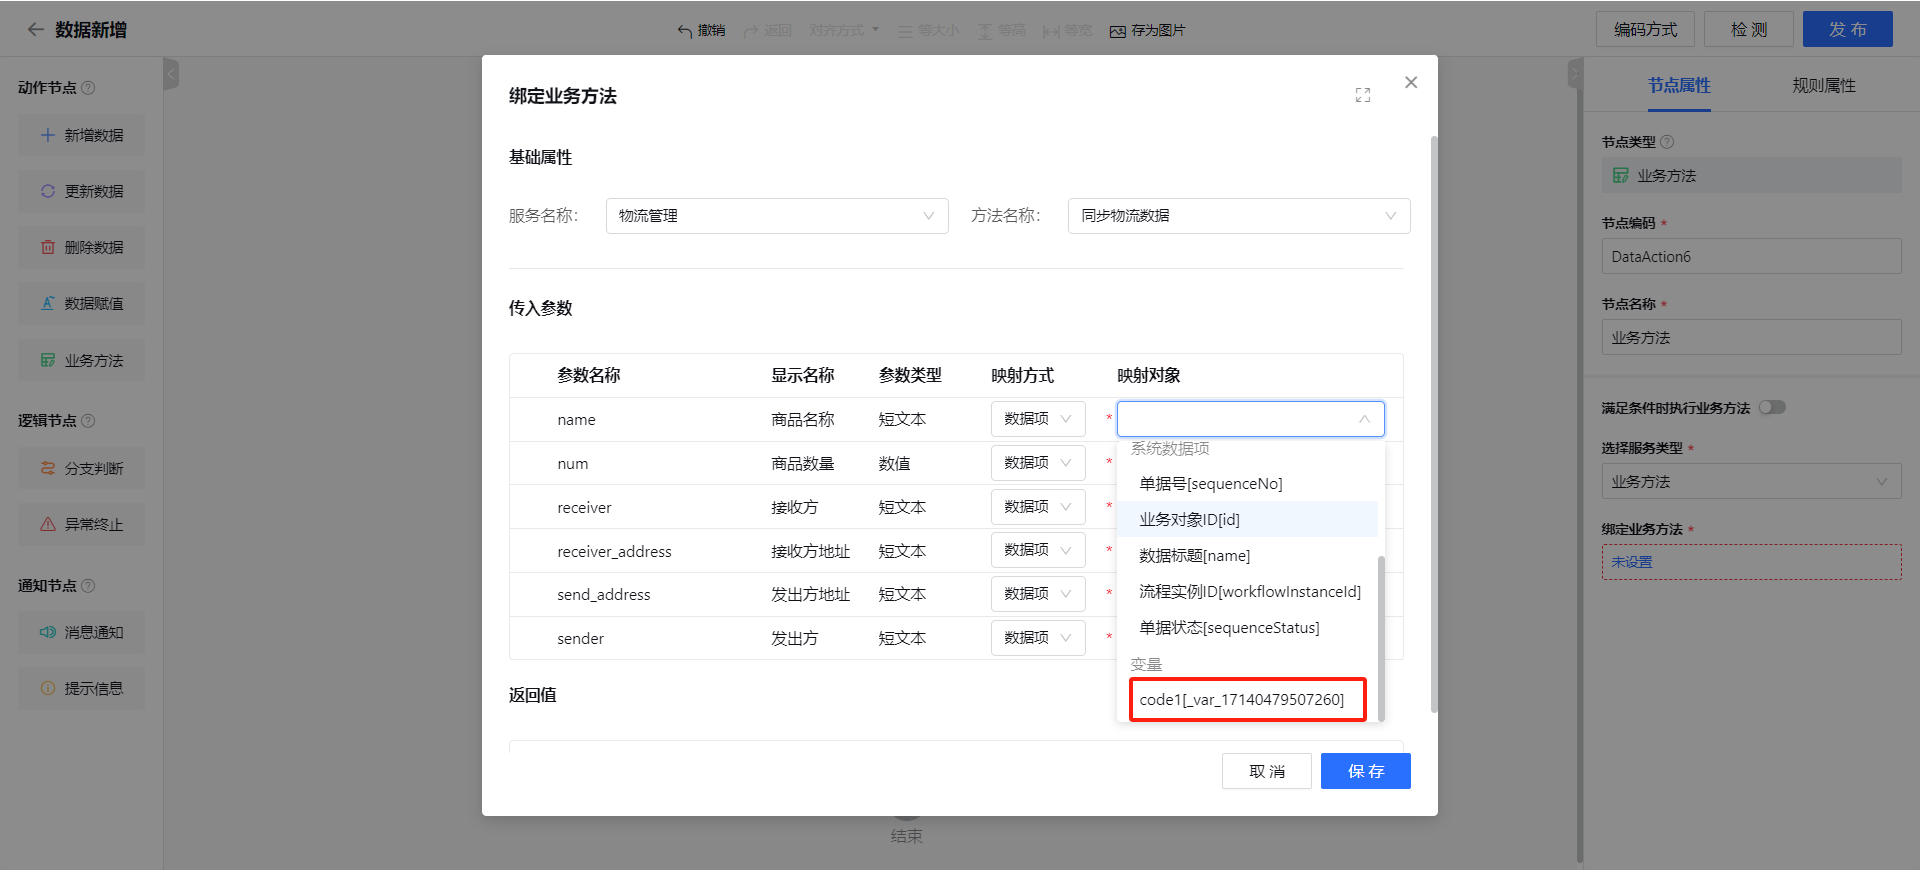Click help icon beside 逻辑节点
Viewport: 1920px width, 870px height.
pos(88,421)
